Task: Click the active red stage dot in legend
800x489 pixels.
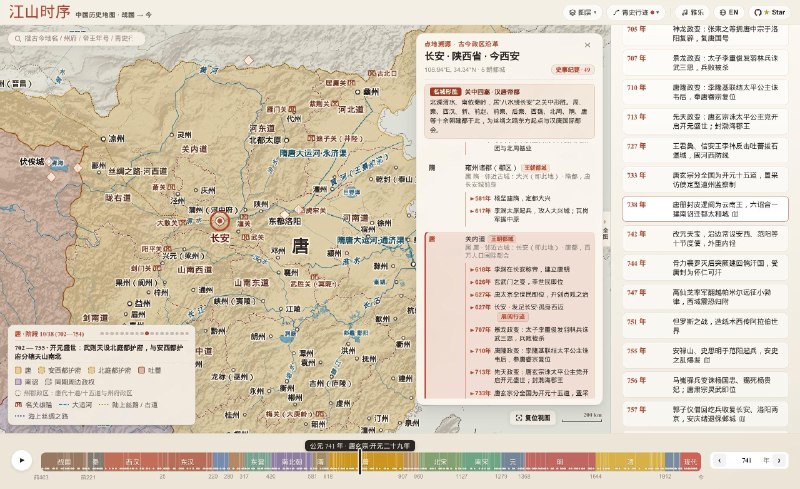Action: coord(147,333)
